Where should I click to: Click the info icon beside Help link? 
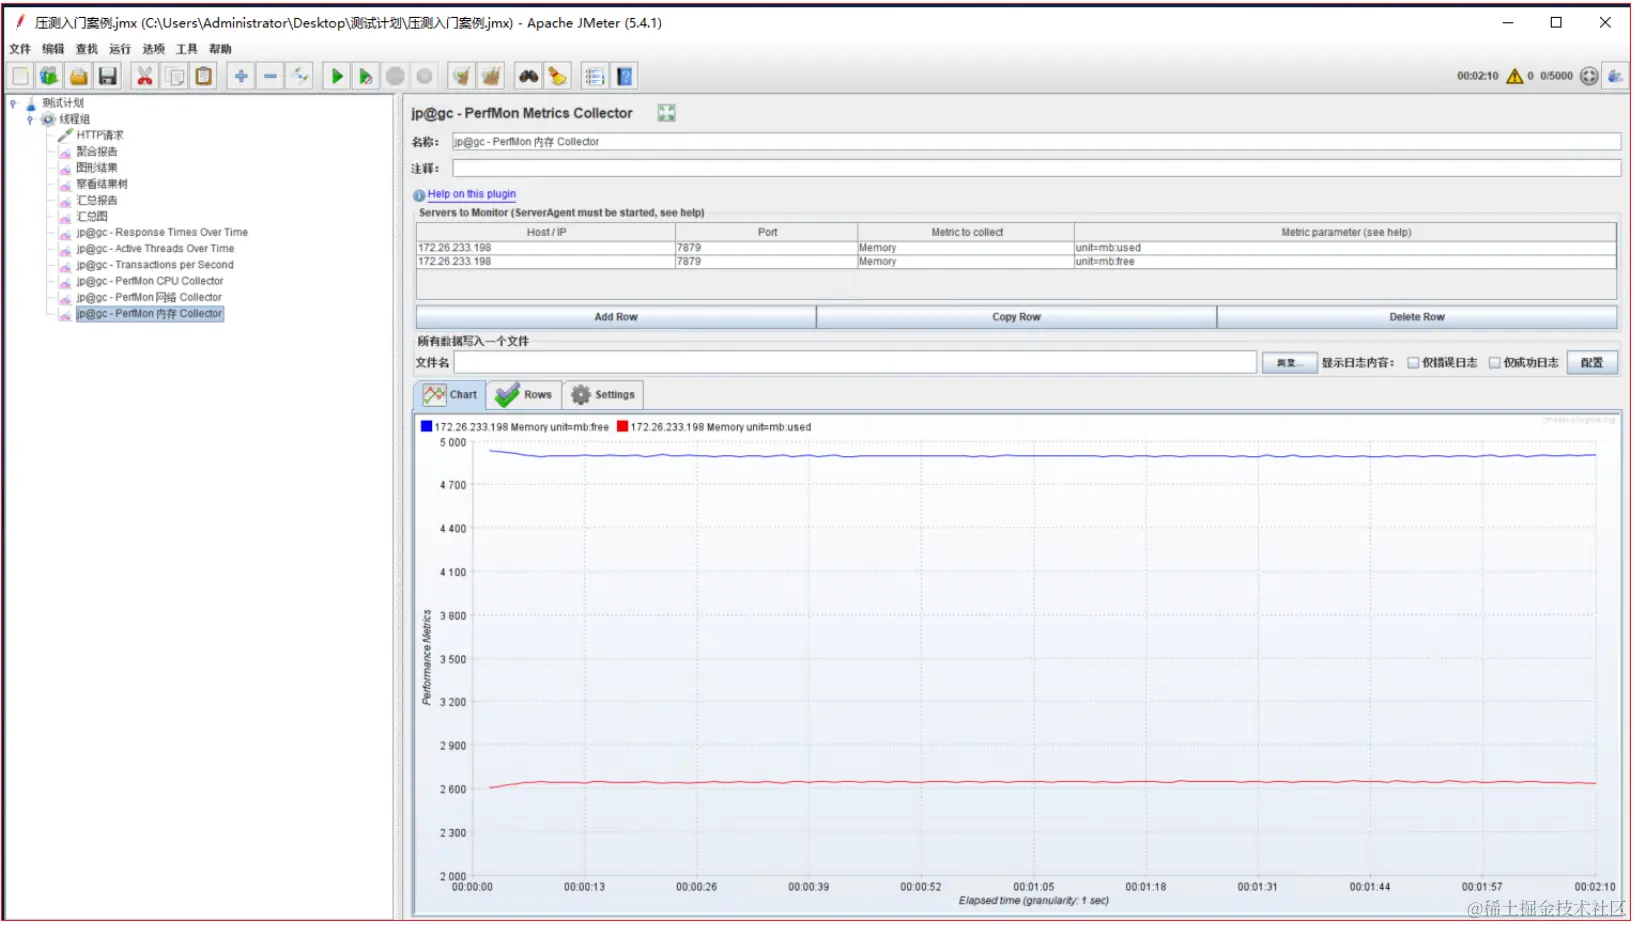coord(419,195)
